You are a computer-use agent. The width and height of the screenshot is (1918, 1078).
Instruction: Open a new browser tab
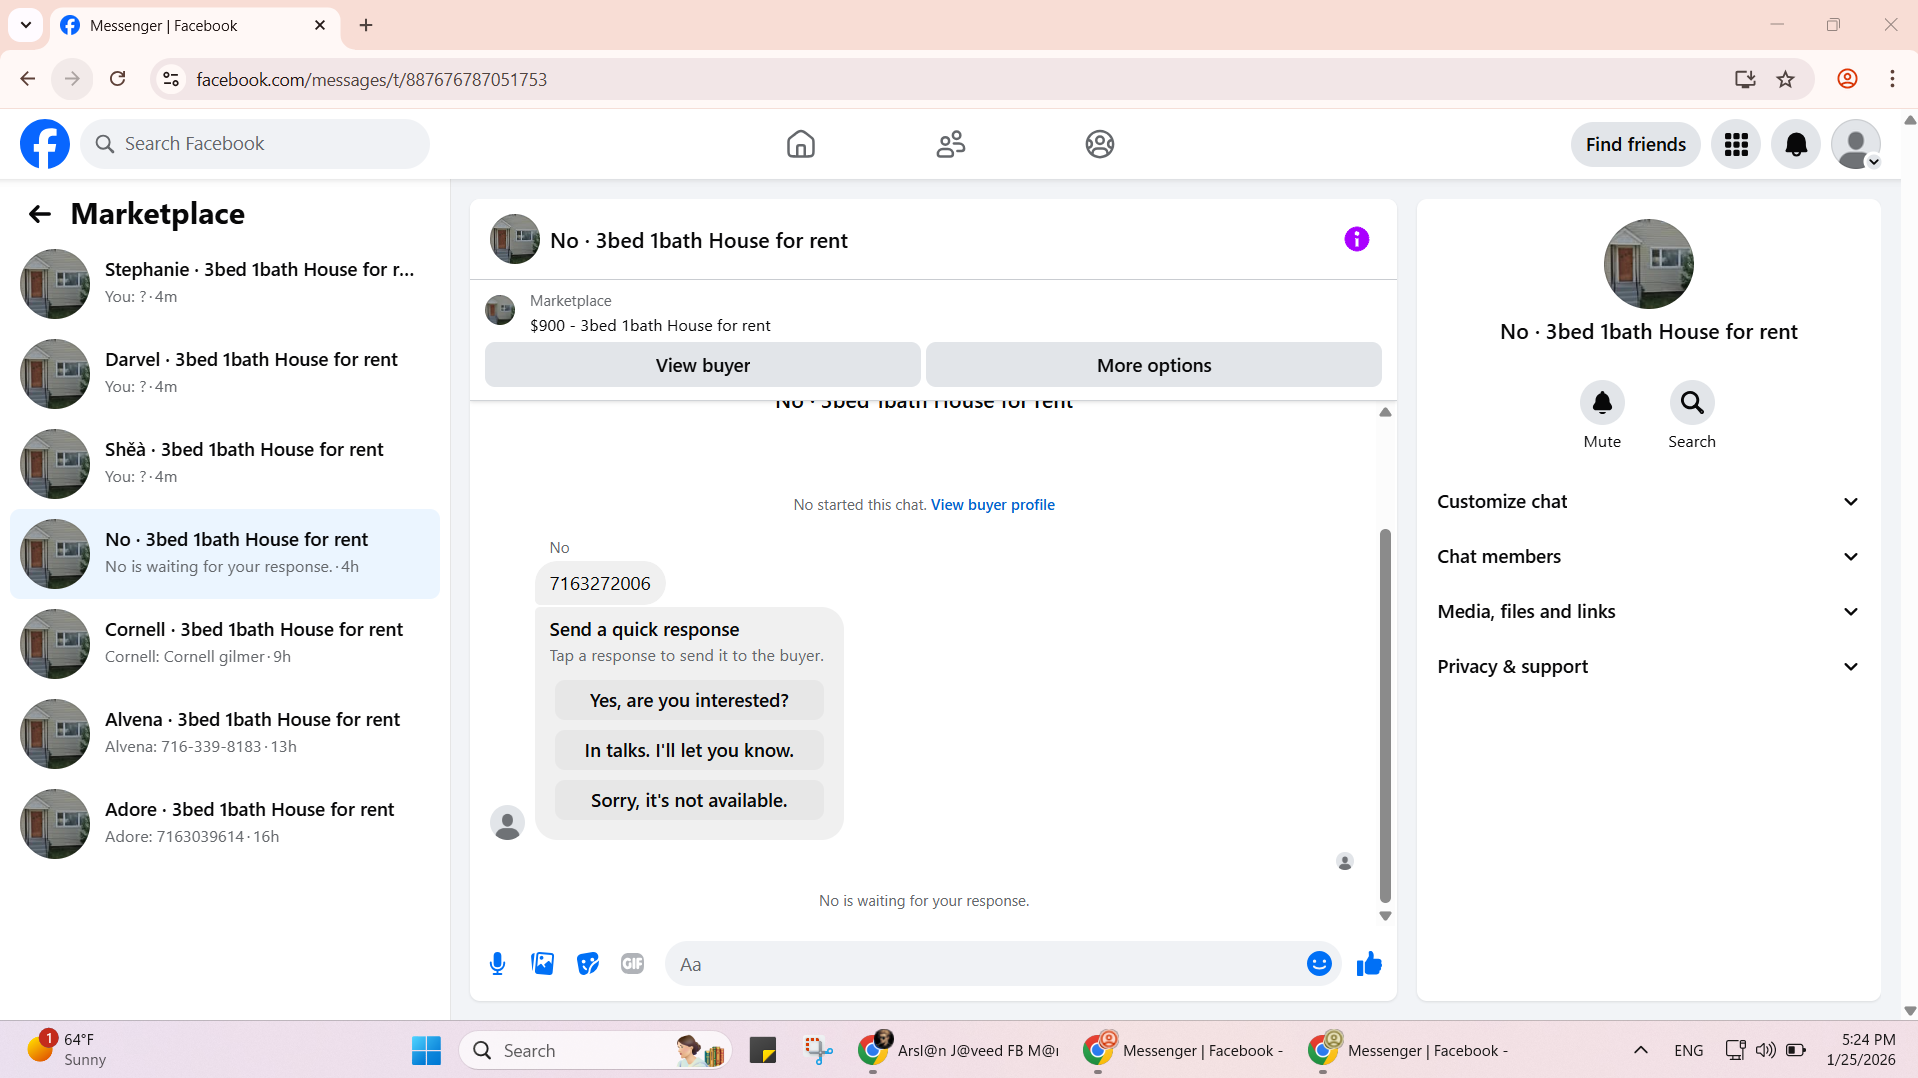click(x=366, y=25)
